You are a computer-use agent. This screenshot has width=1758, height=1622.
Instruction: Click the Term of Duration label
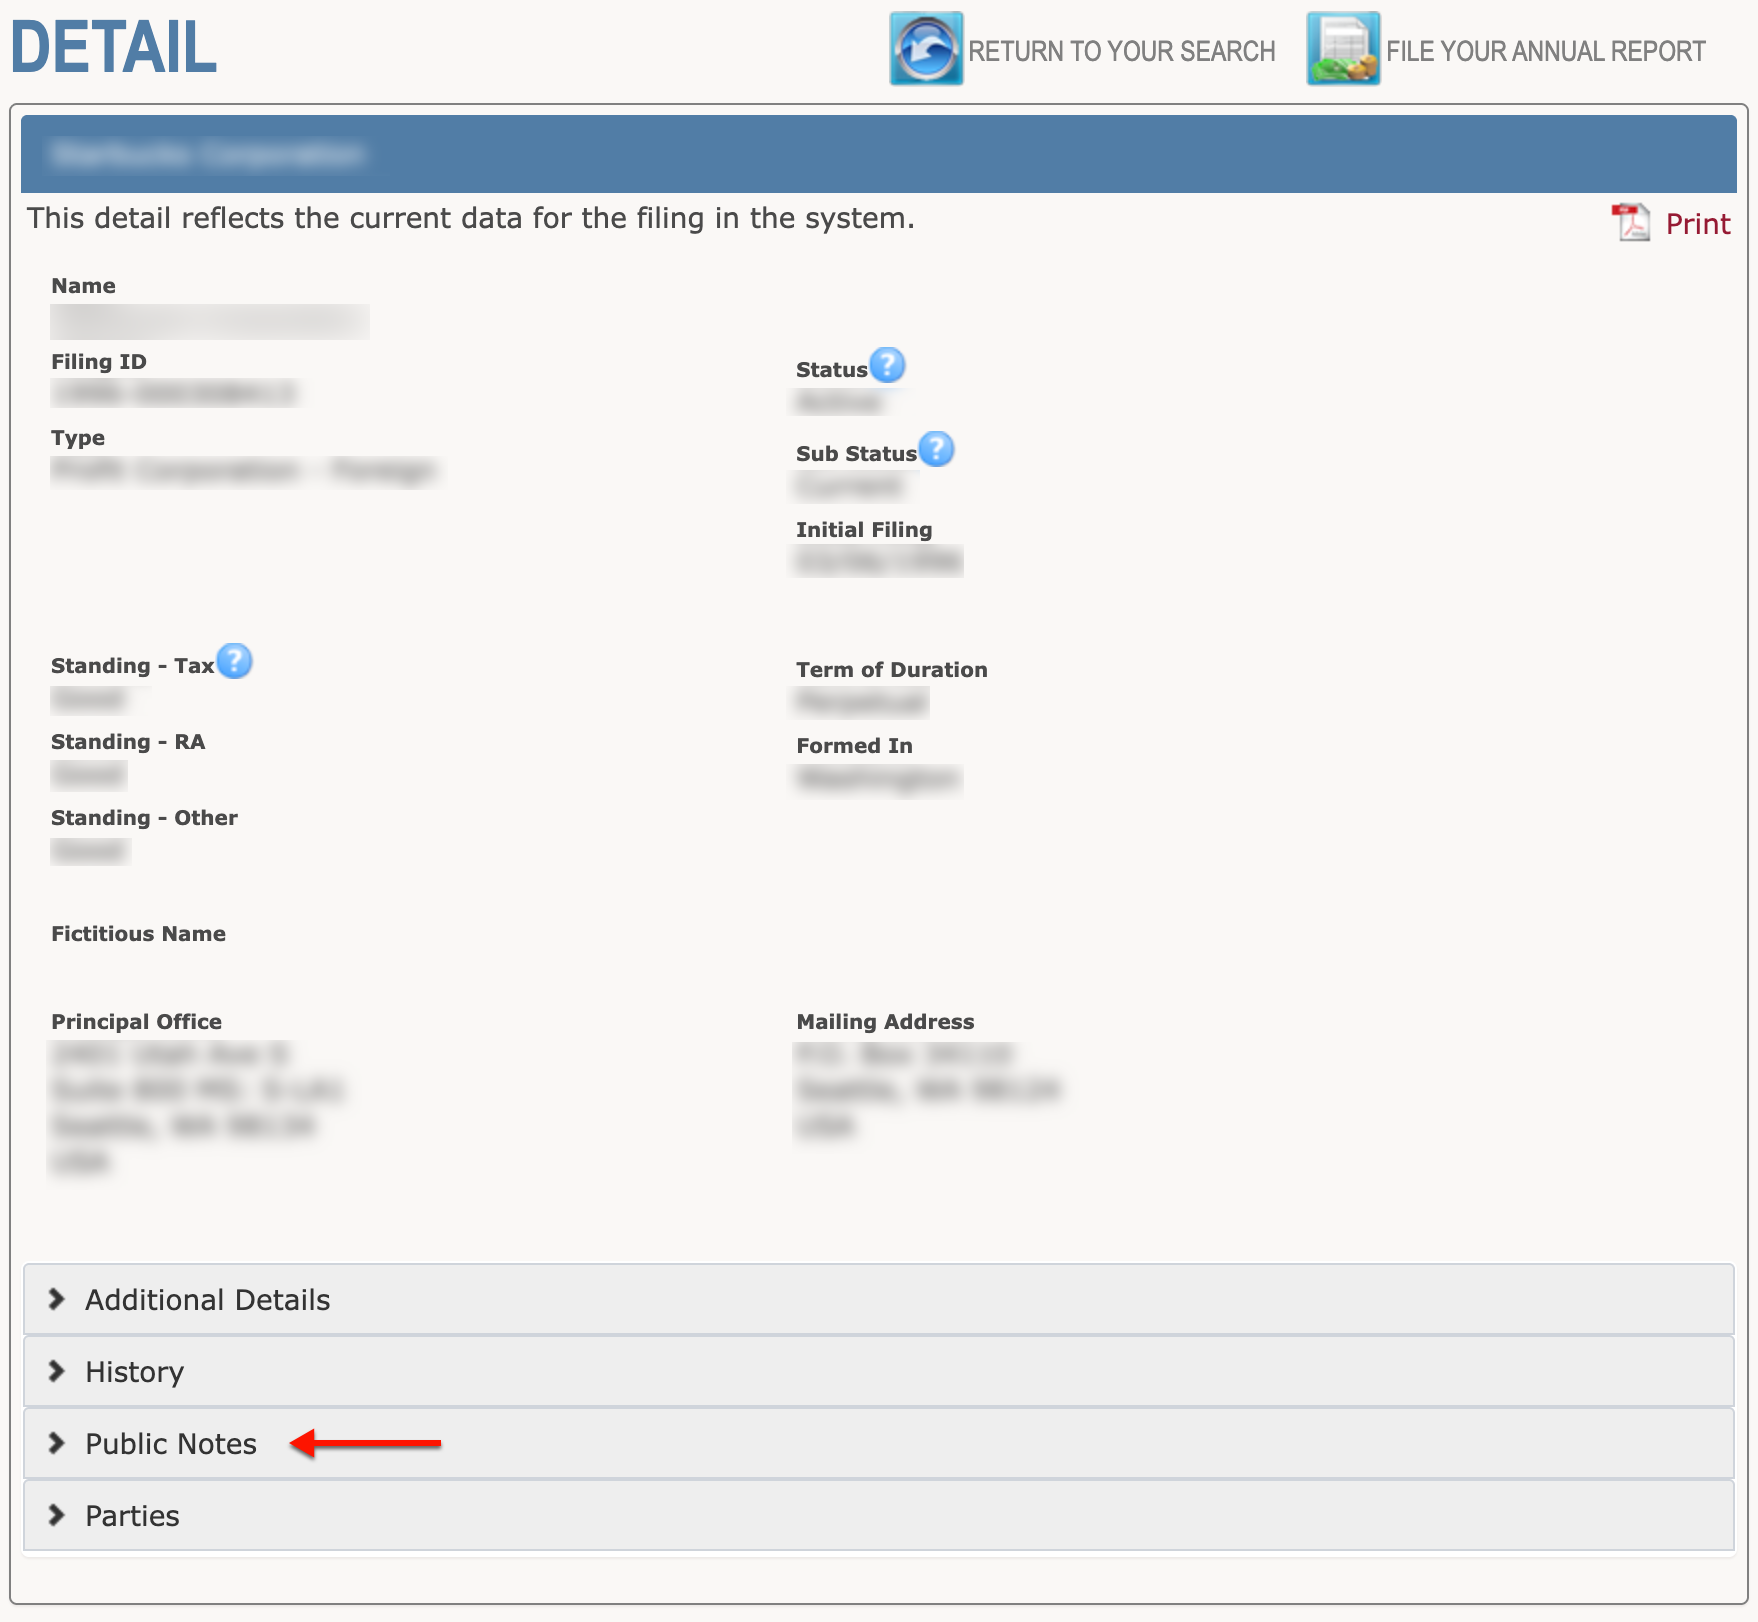(x=892, y=670)
